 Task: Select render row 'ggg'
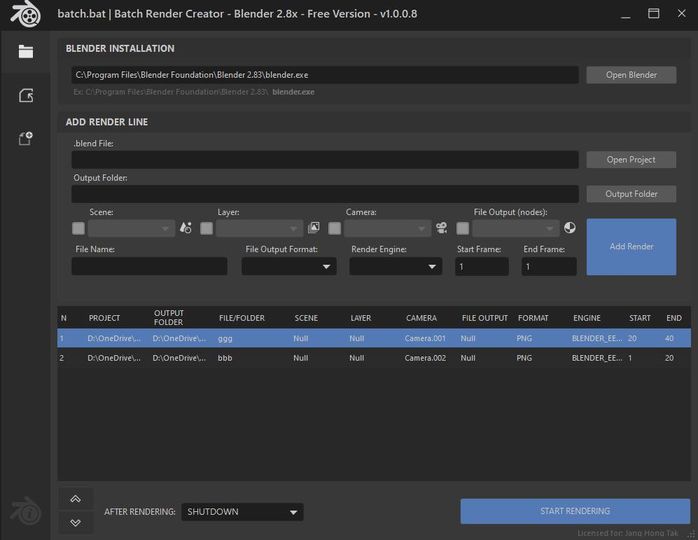tap(374, 338)
